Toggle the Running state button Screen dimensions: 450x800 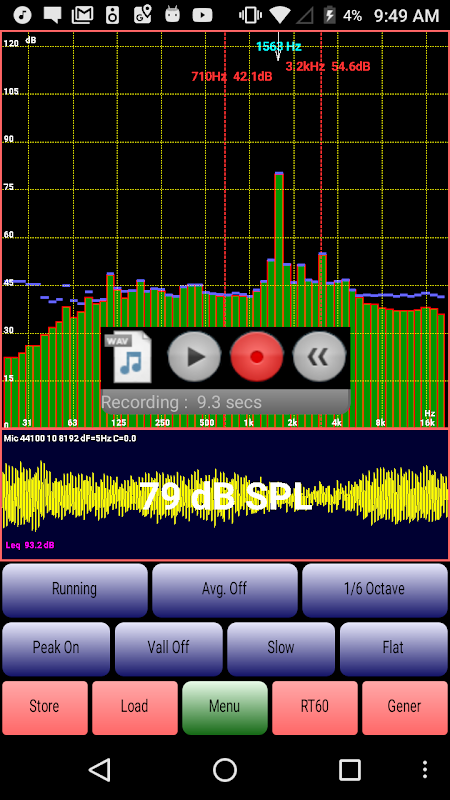point(75,590)
